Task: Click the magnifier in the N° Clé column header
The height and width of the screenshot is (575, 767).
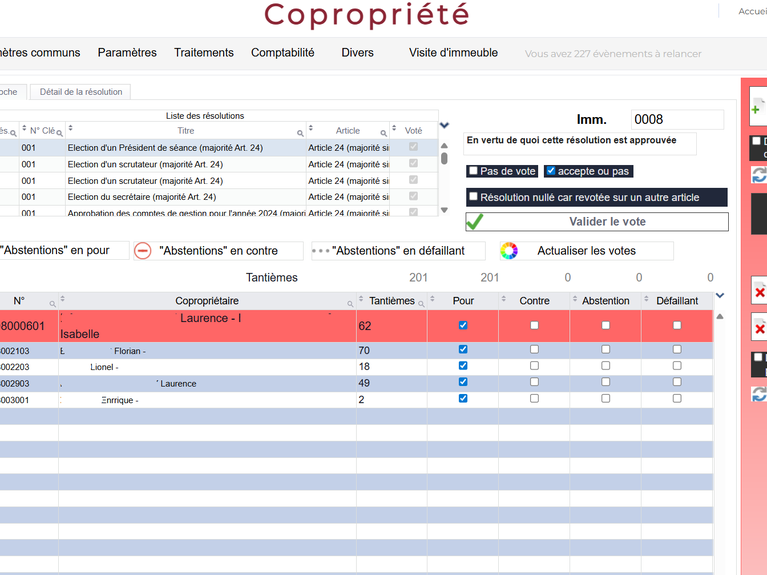Action: click(59, 133)
